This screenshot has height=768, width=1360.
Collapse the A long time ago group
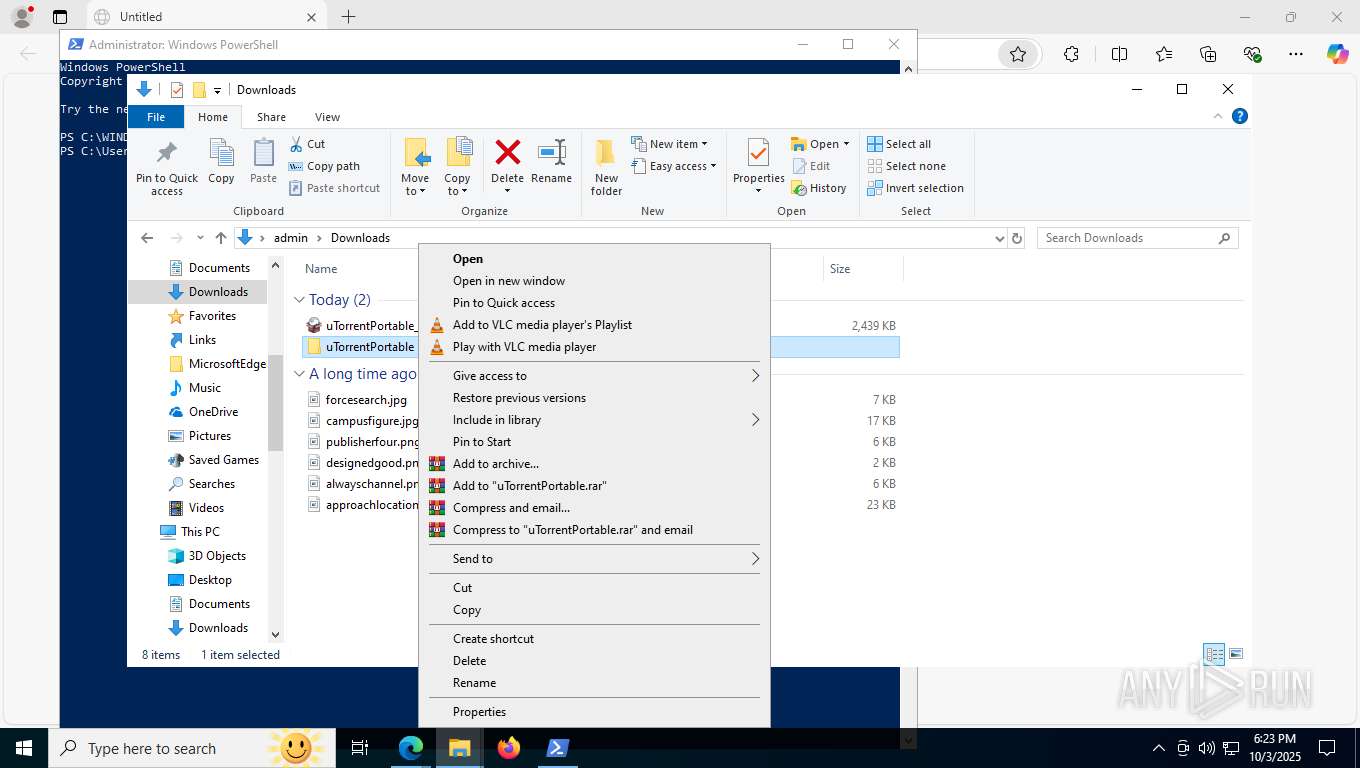click(299, 374)
